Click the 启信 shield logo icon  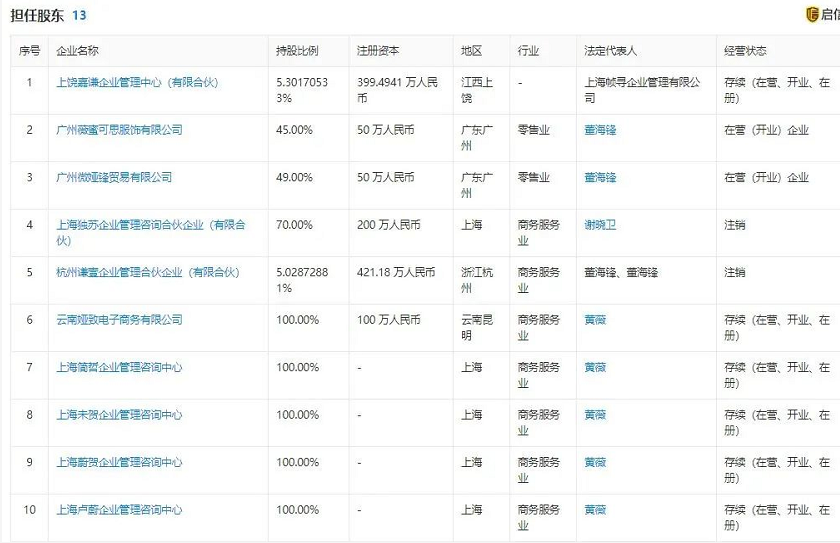pos(812,15)
